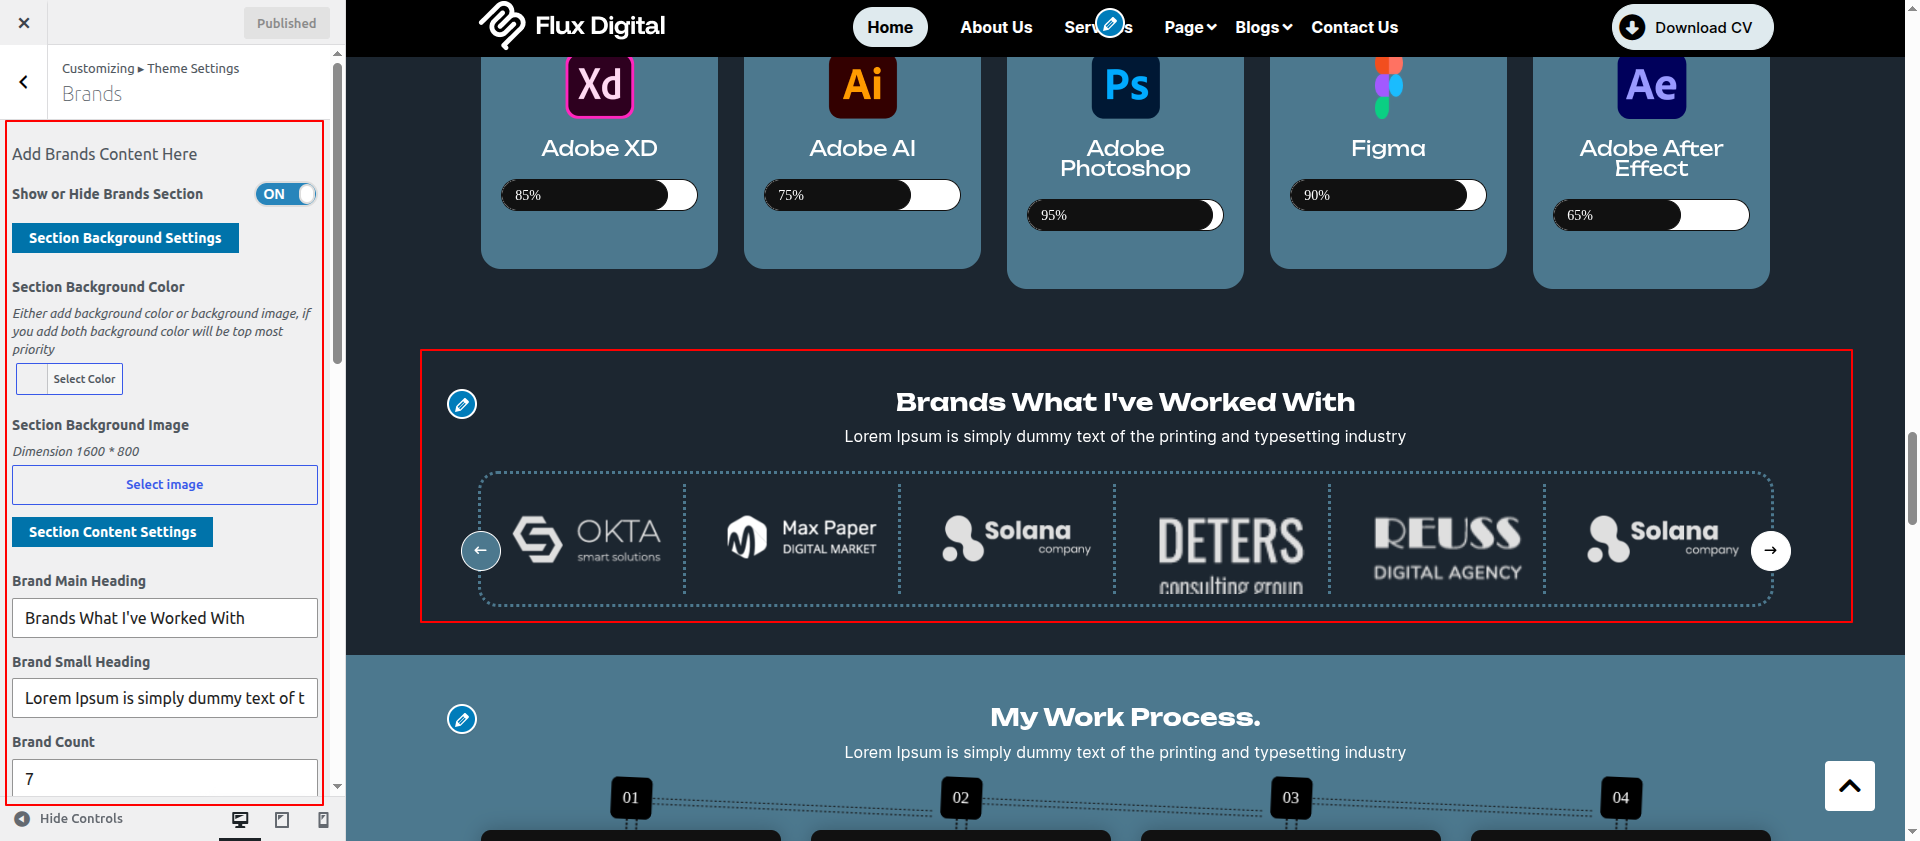
Task: Click the After Effect 65% progress bar
Action: (1651, 215)
